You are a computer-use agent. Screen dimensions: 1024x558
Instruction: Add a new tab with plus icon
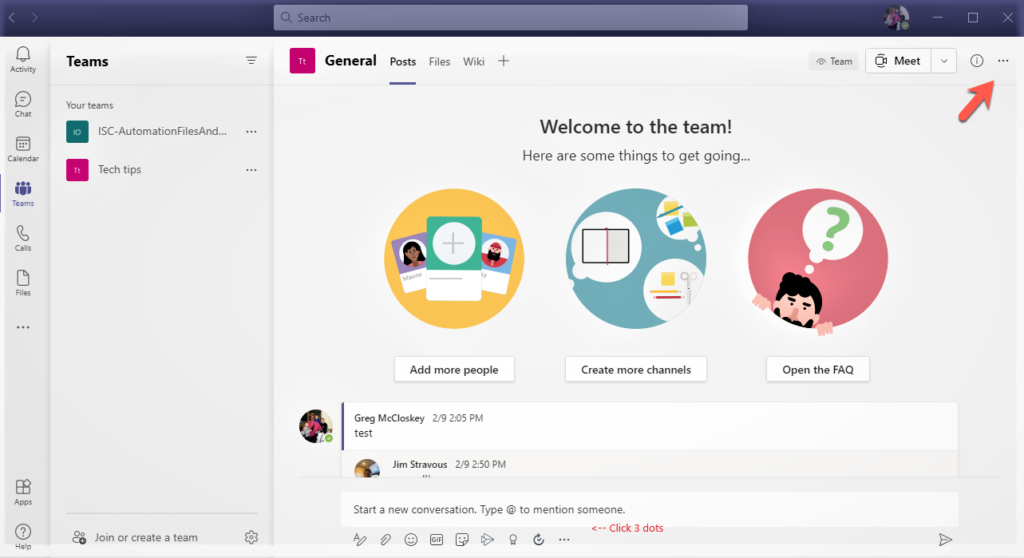(504, 61)
